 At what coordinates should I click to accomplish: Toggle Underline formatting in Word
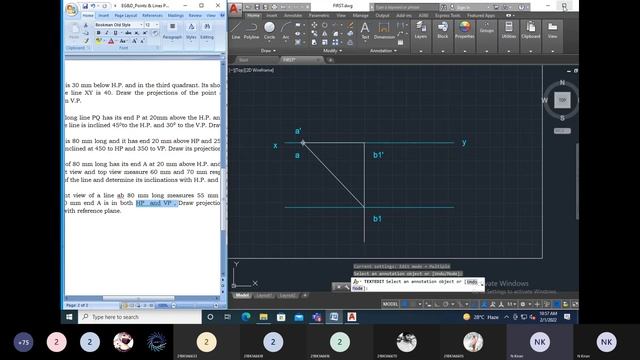[x=116, y=33]
